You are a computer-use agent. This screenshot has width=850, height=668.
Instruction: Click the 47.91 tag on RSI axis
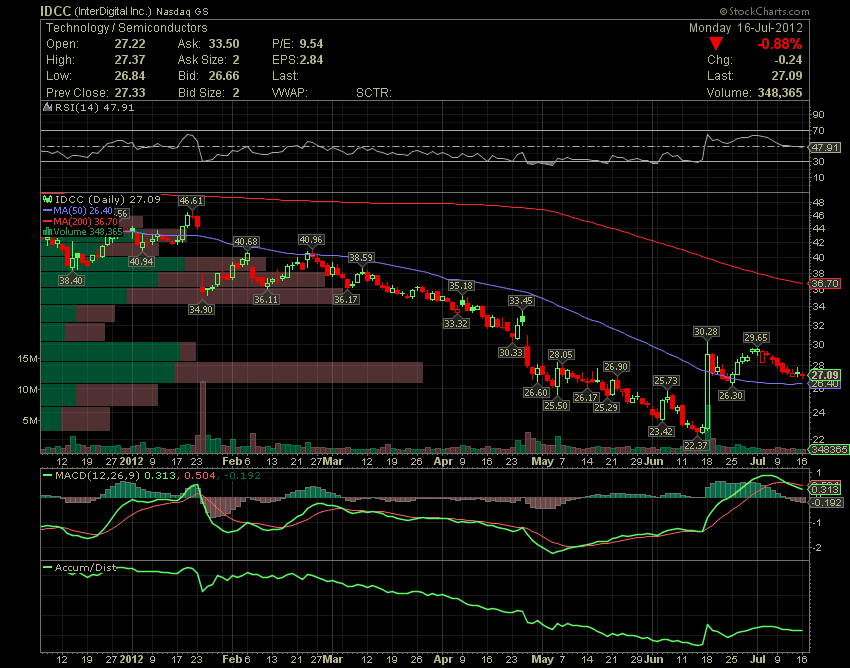(x=826, y=147)
